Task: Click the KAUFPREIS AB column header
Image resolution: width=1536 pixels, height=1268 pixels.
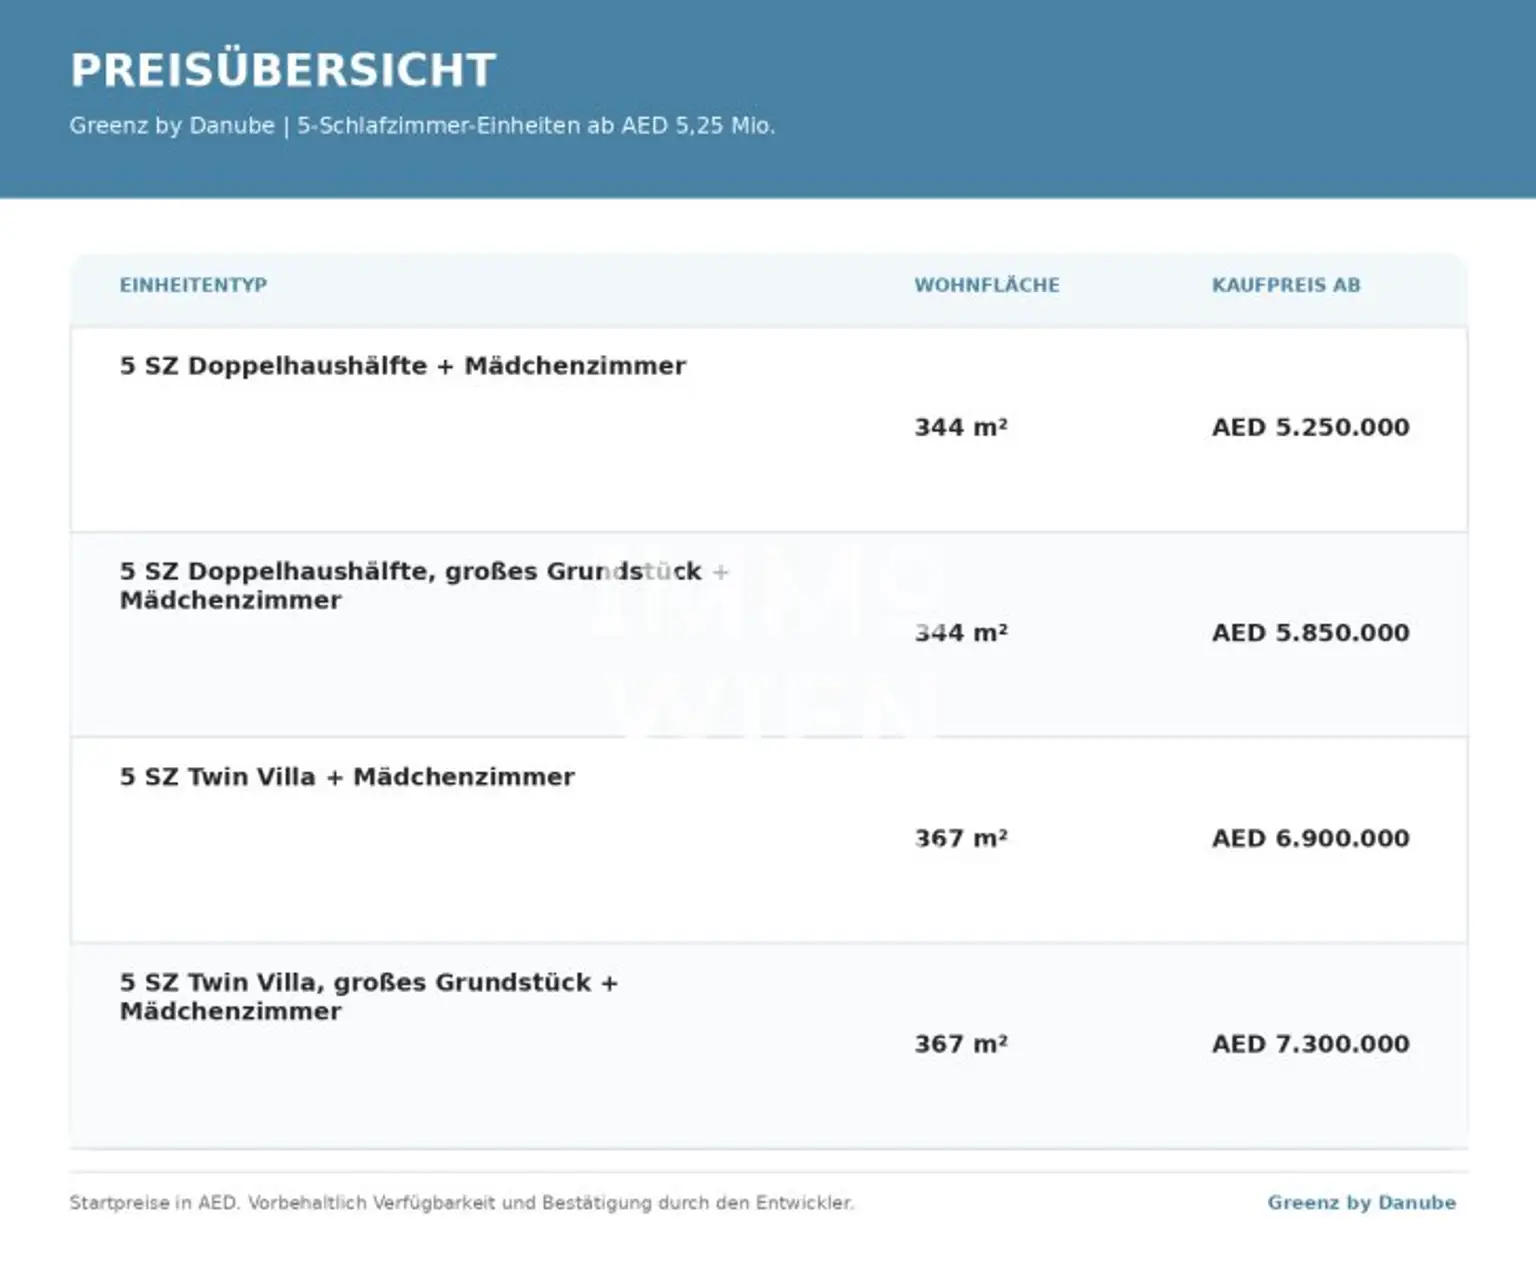Action: [1286, 285]
